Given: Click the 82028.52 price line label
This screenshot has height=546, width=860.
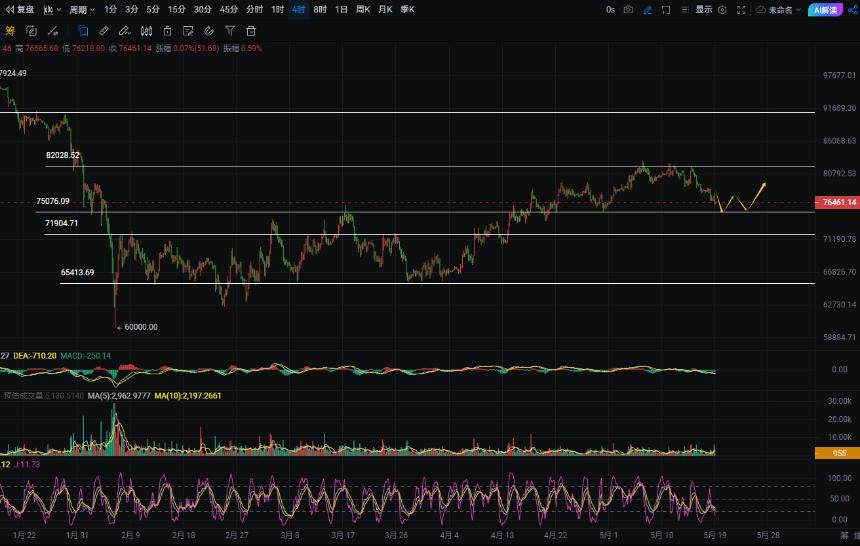Looking at the screenshot, I should point(63,155).
